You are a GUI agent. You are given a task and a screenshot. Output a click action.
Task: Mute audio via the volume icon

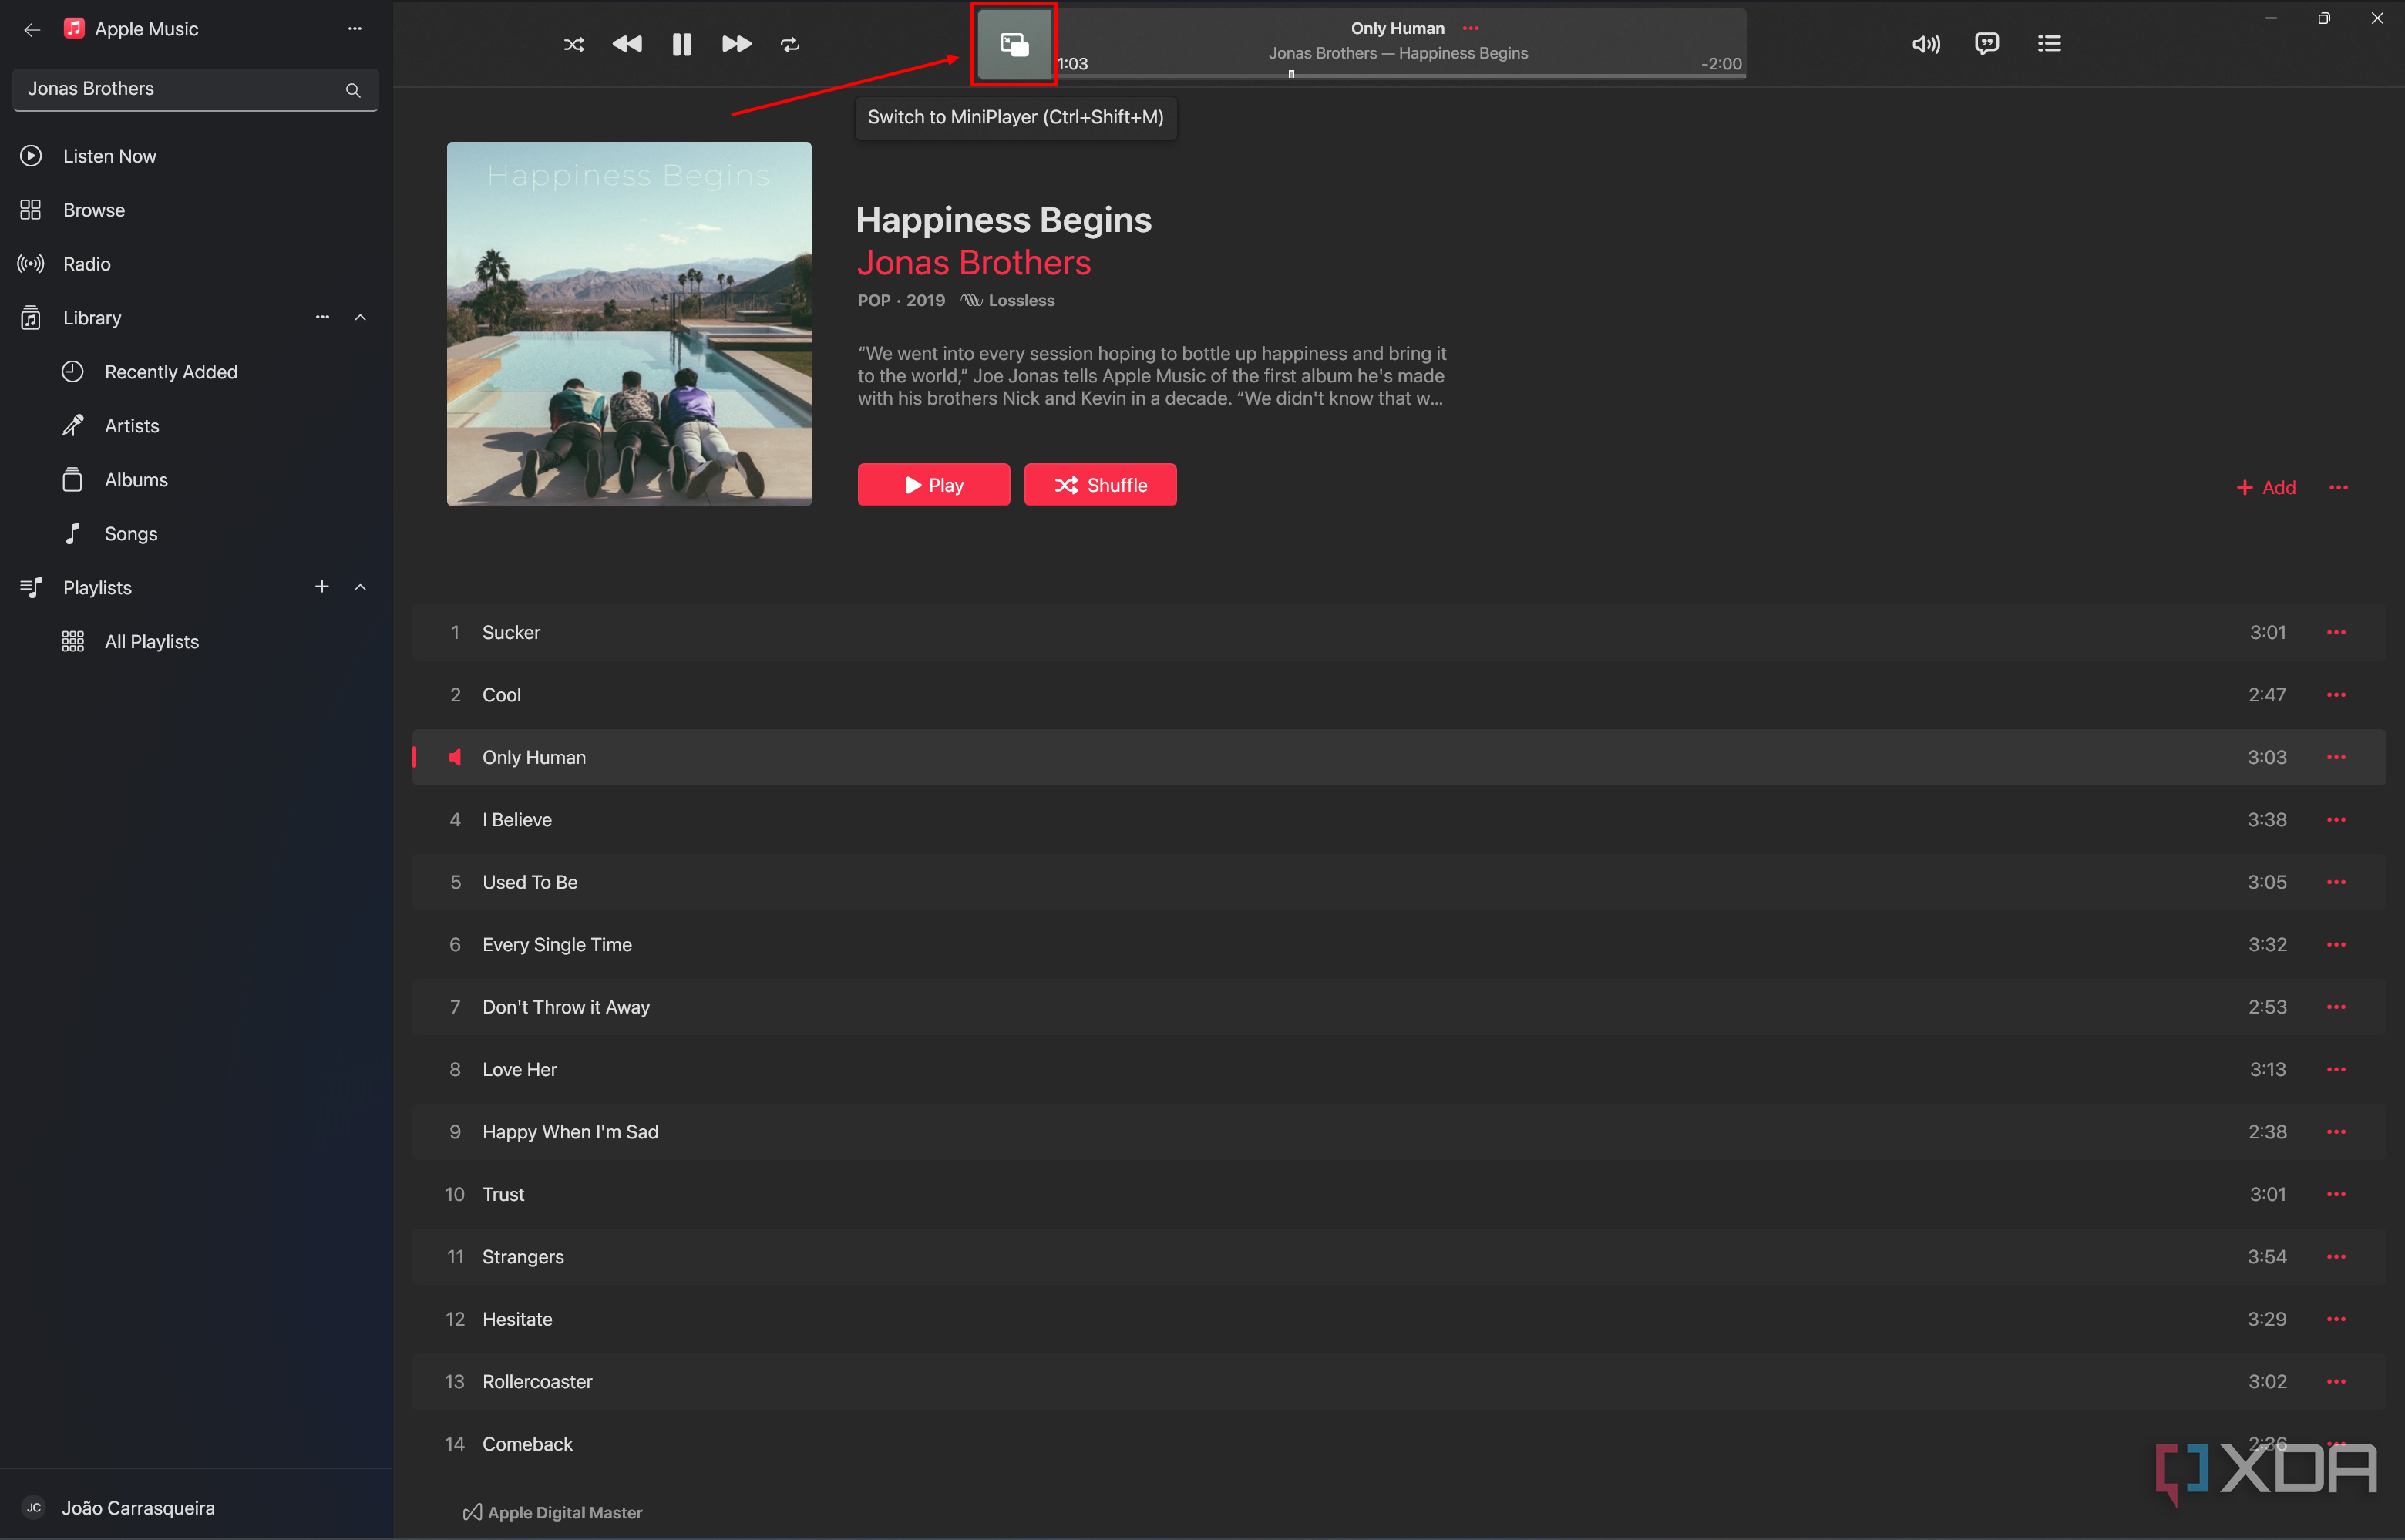coord(1925,44)
